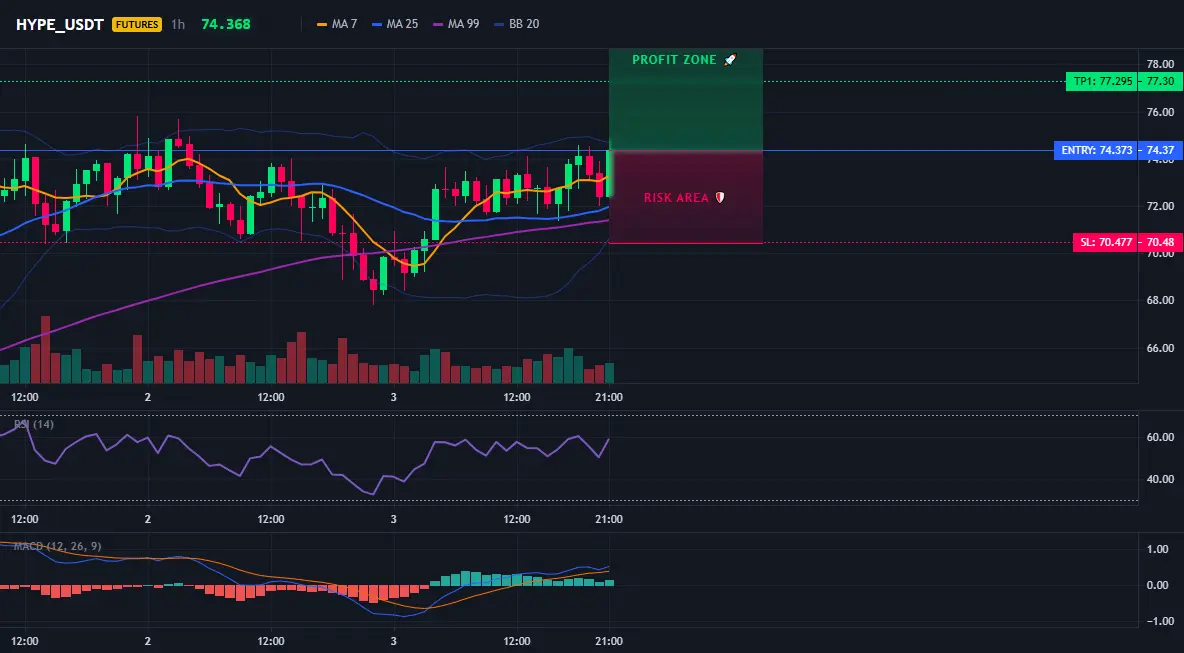Click the 66.00 price axis value

point(1160,348)
